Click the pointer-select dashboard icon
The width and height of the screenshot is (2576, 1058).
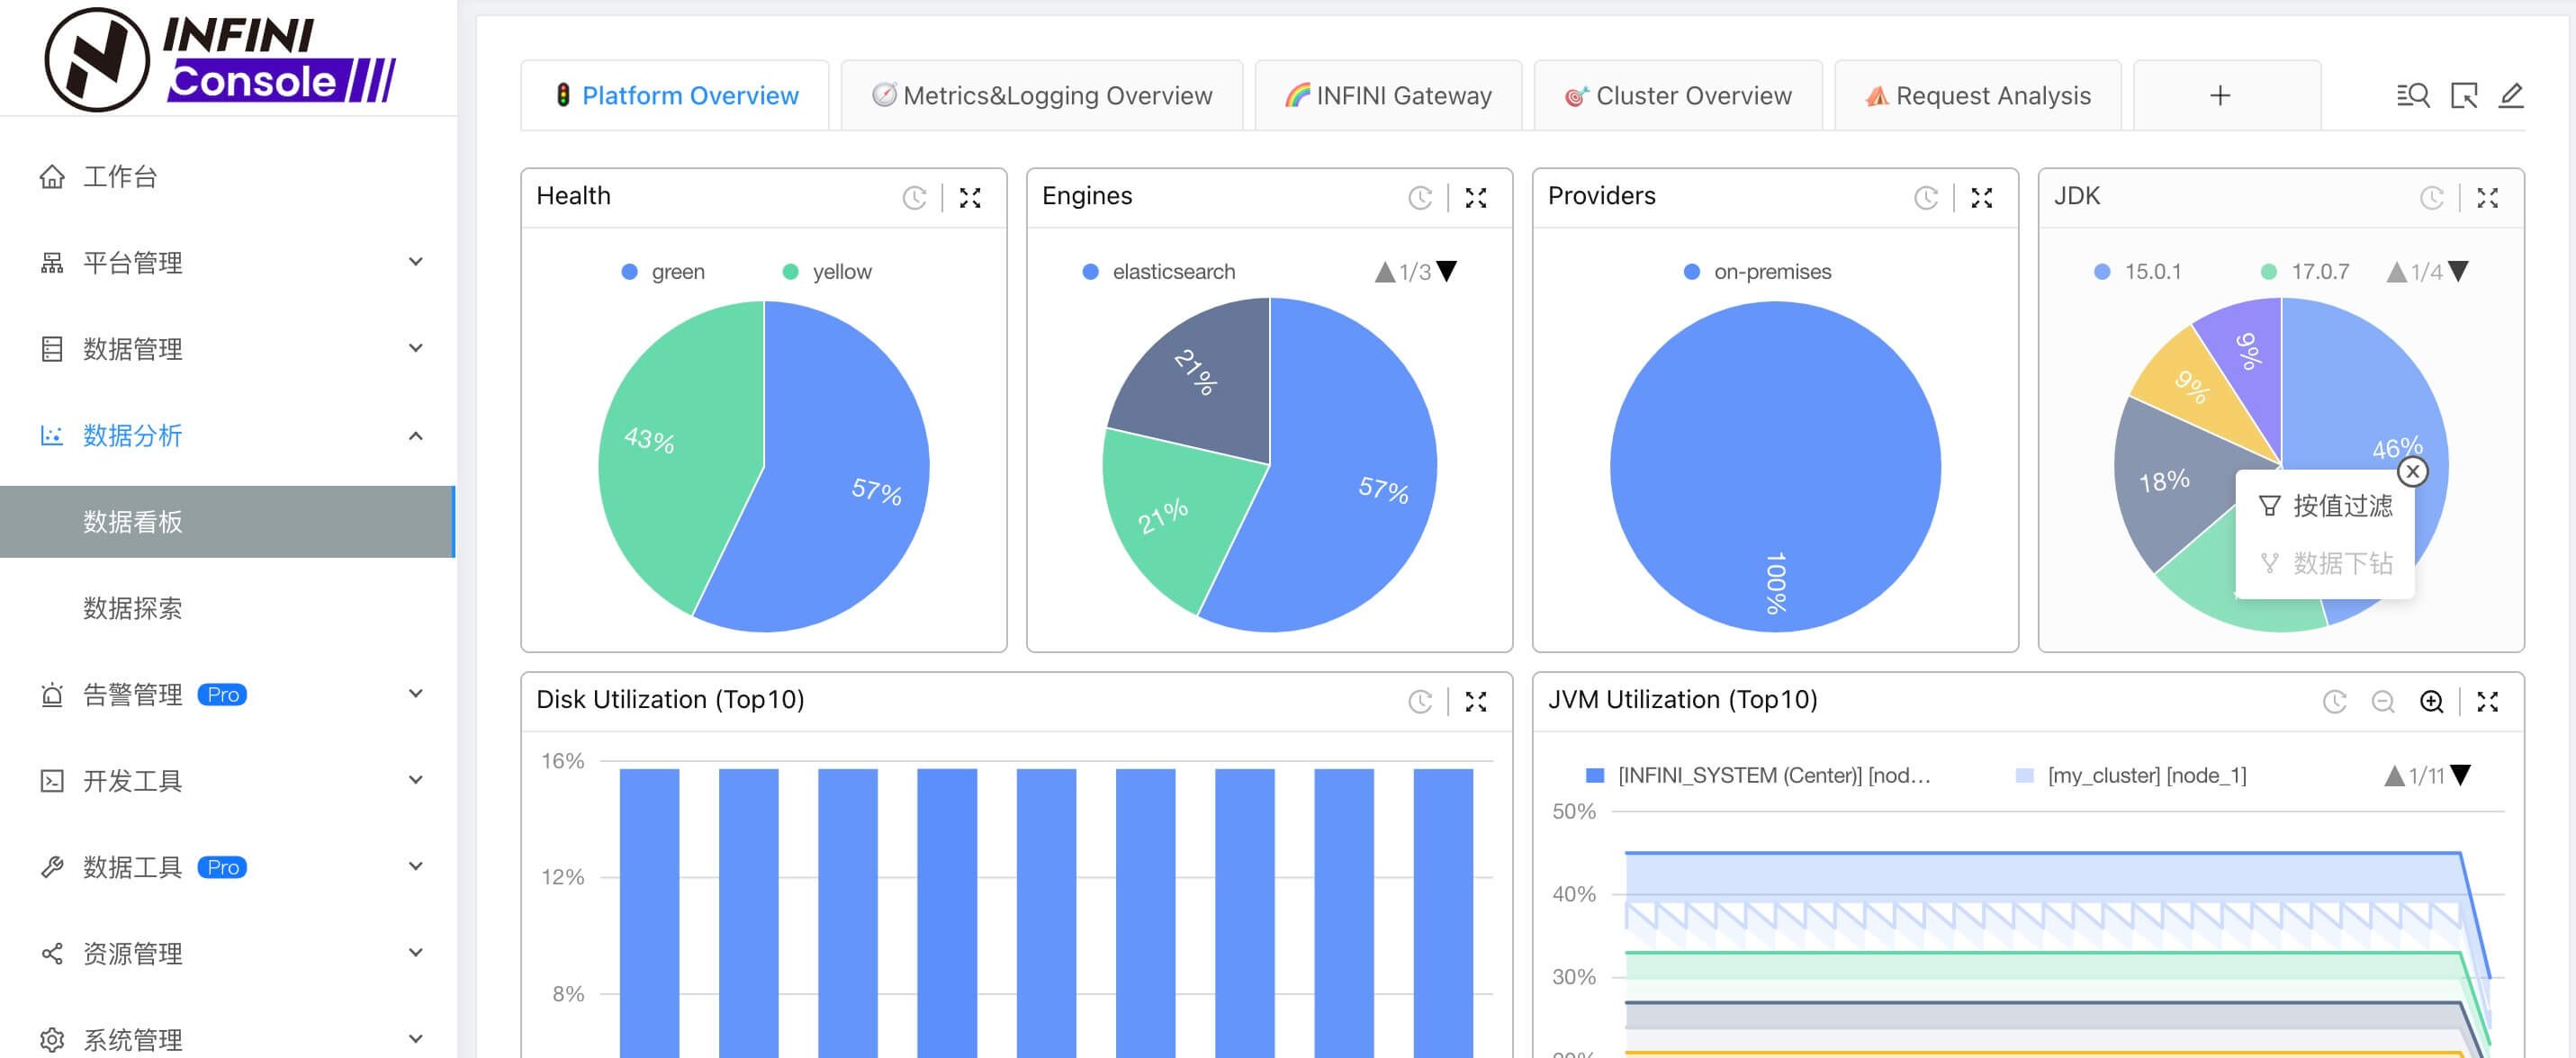(2464, 95)
